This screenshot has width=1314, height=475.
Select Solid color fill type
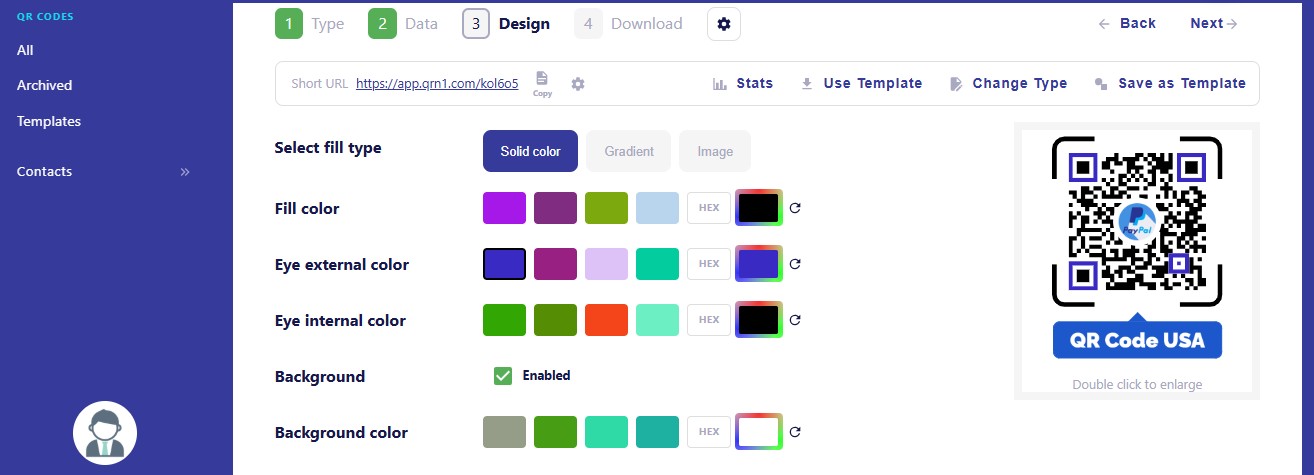pyautogui.click(x=530, y=151)
